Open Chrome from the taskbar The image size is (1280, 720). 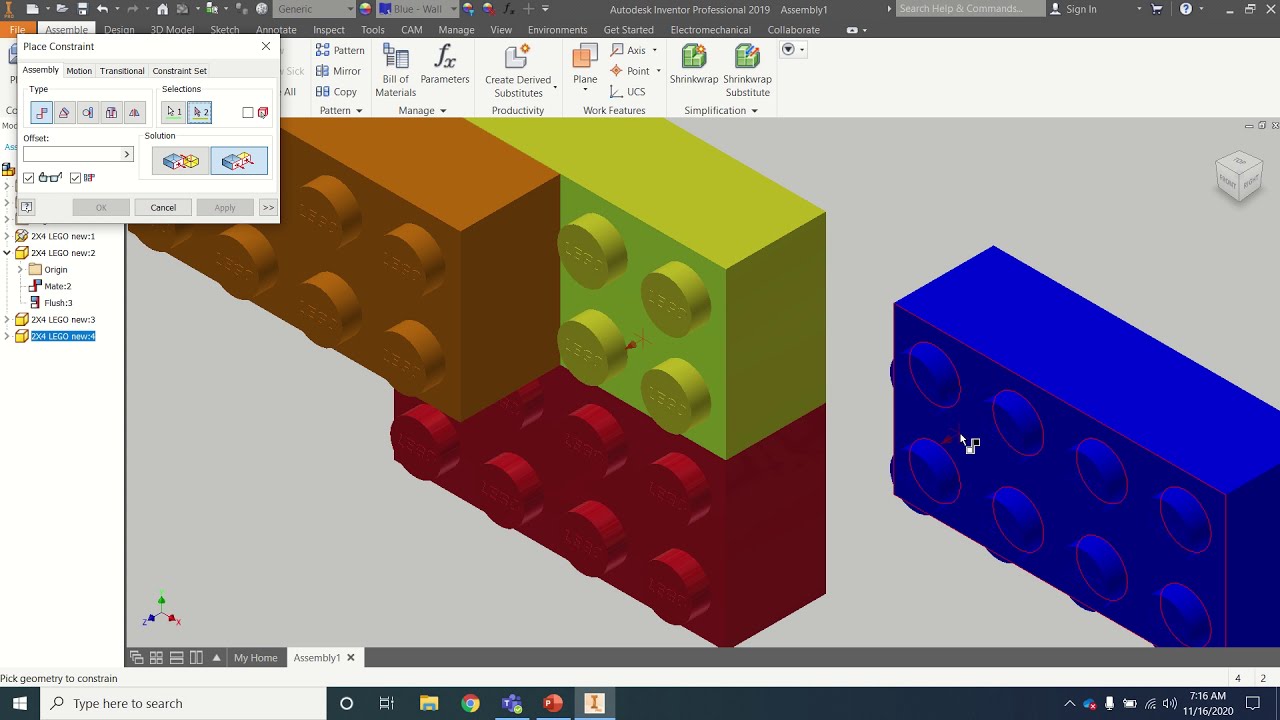pyautogui.click(x=470, y=704)
